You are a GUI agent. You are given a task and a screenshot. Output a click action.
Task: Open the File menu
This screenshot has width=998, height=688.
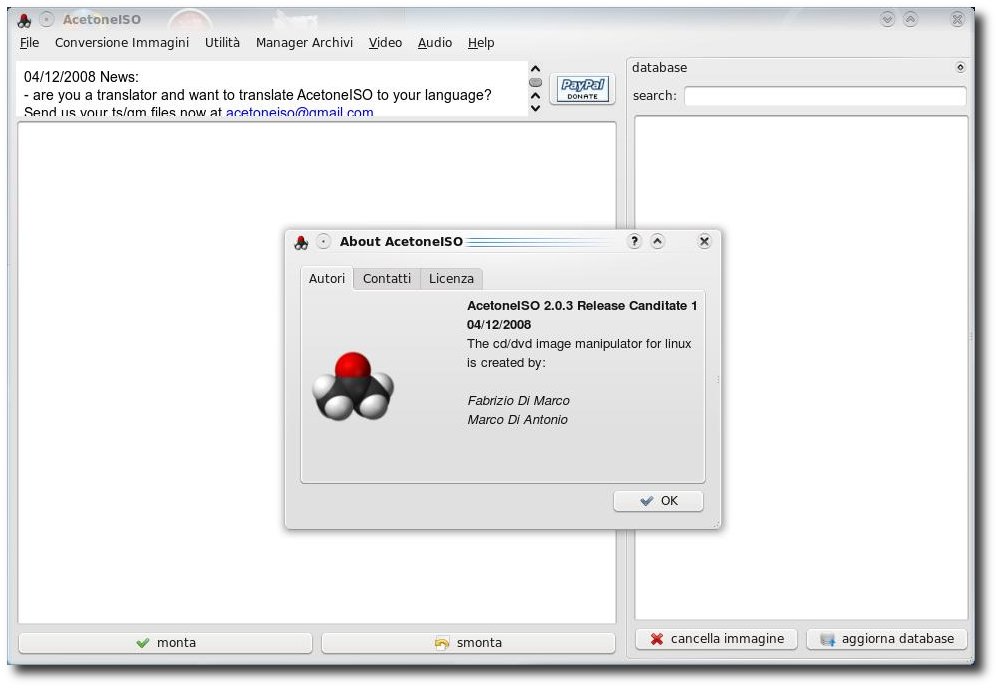click(29, 43)
